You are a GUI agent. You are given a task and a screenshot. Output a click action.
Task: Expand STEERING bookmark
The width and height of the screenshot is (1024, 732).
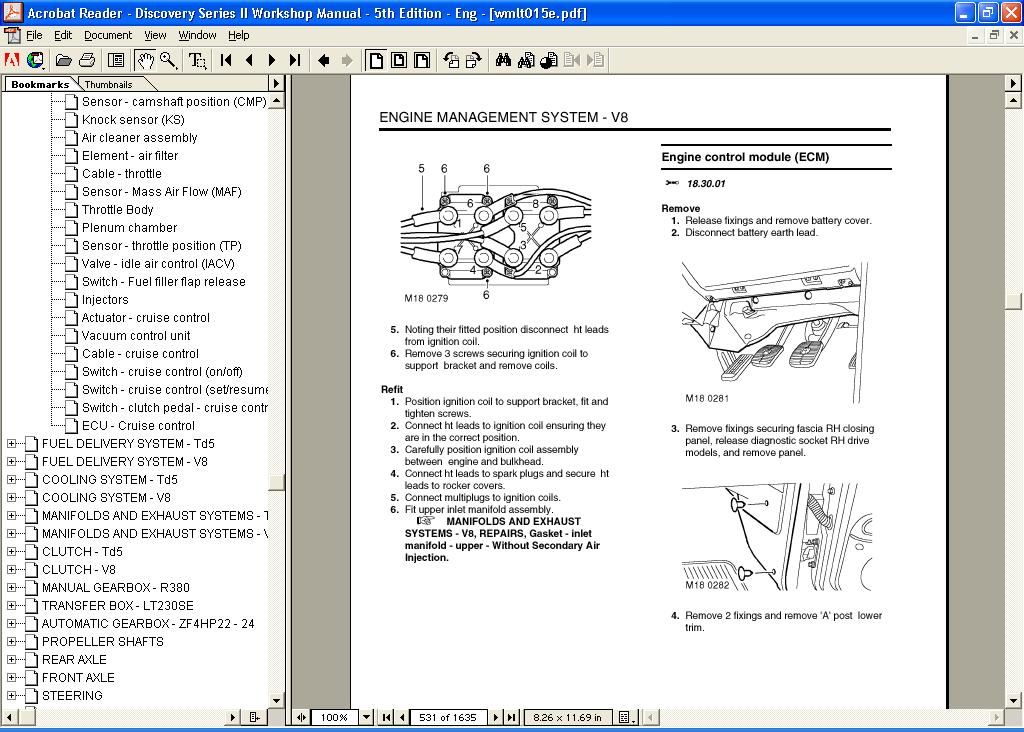pos(11,696)
